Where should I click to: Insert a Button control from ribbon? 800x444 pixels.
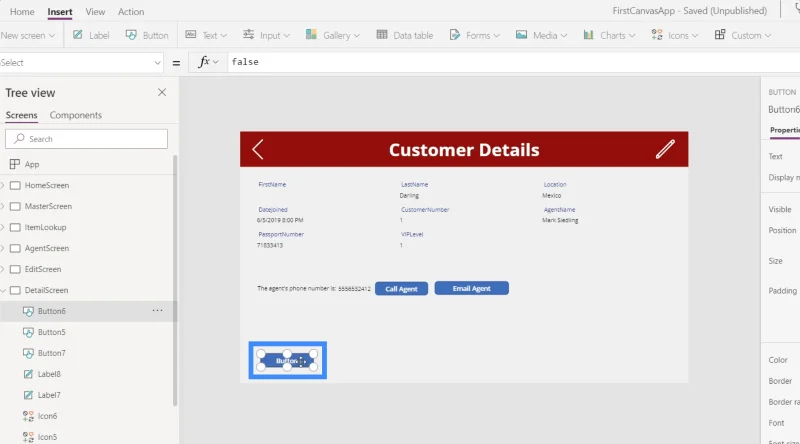coord(147,35)
